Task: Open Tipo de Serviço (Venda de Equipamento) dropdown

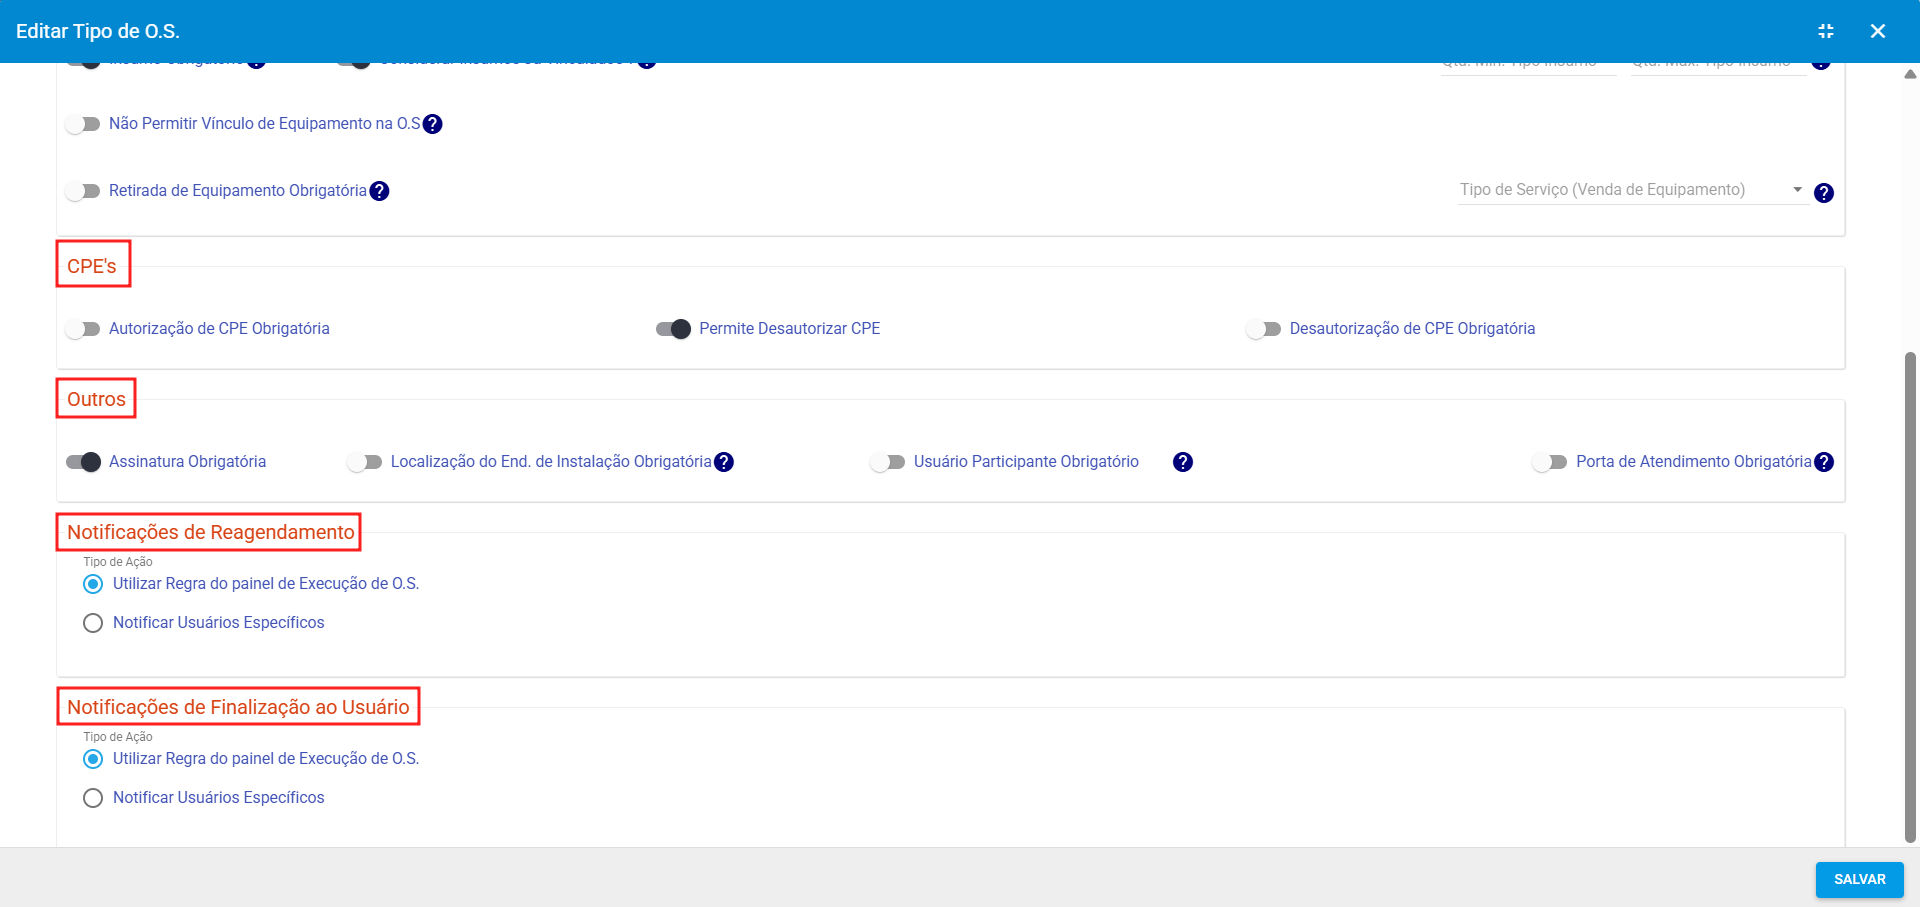Action: tap(1630, 190)
